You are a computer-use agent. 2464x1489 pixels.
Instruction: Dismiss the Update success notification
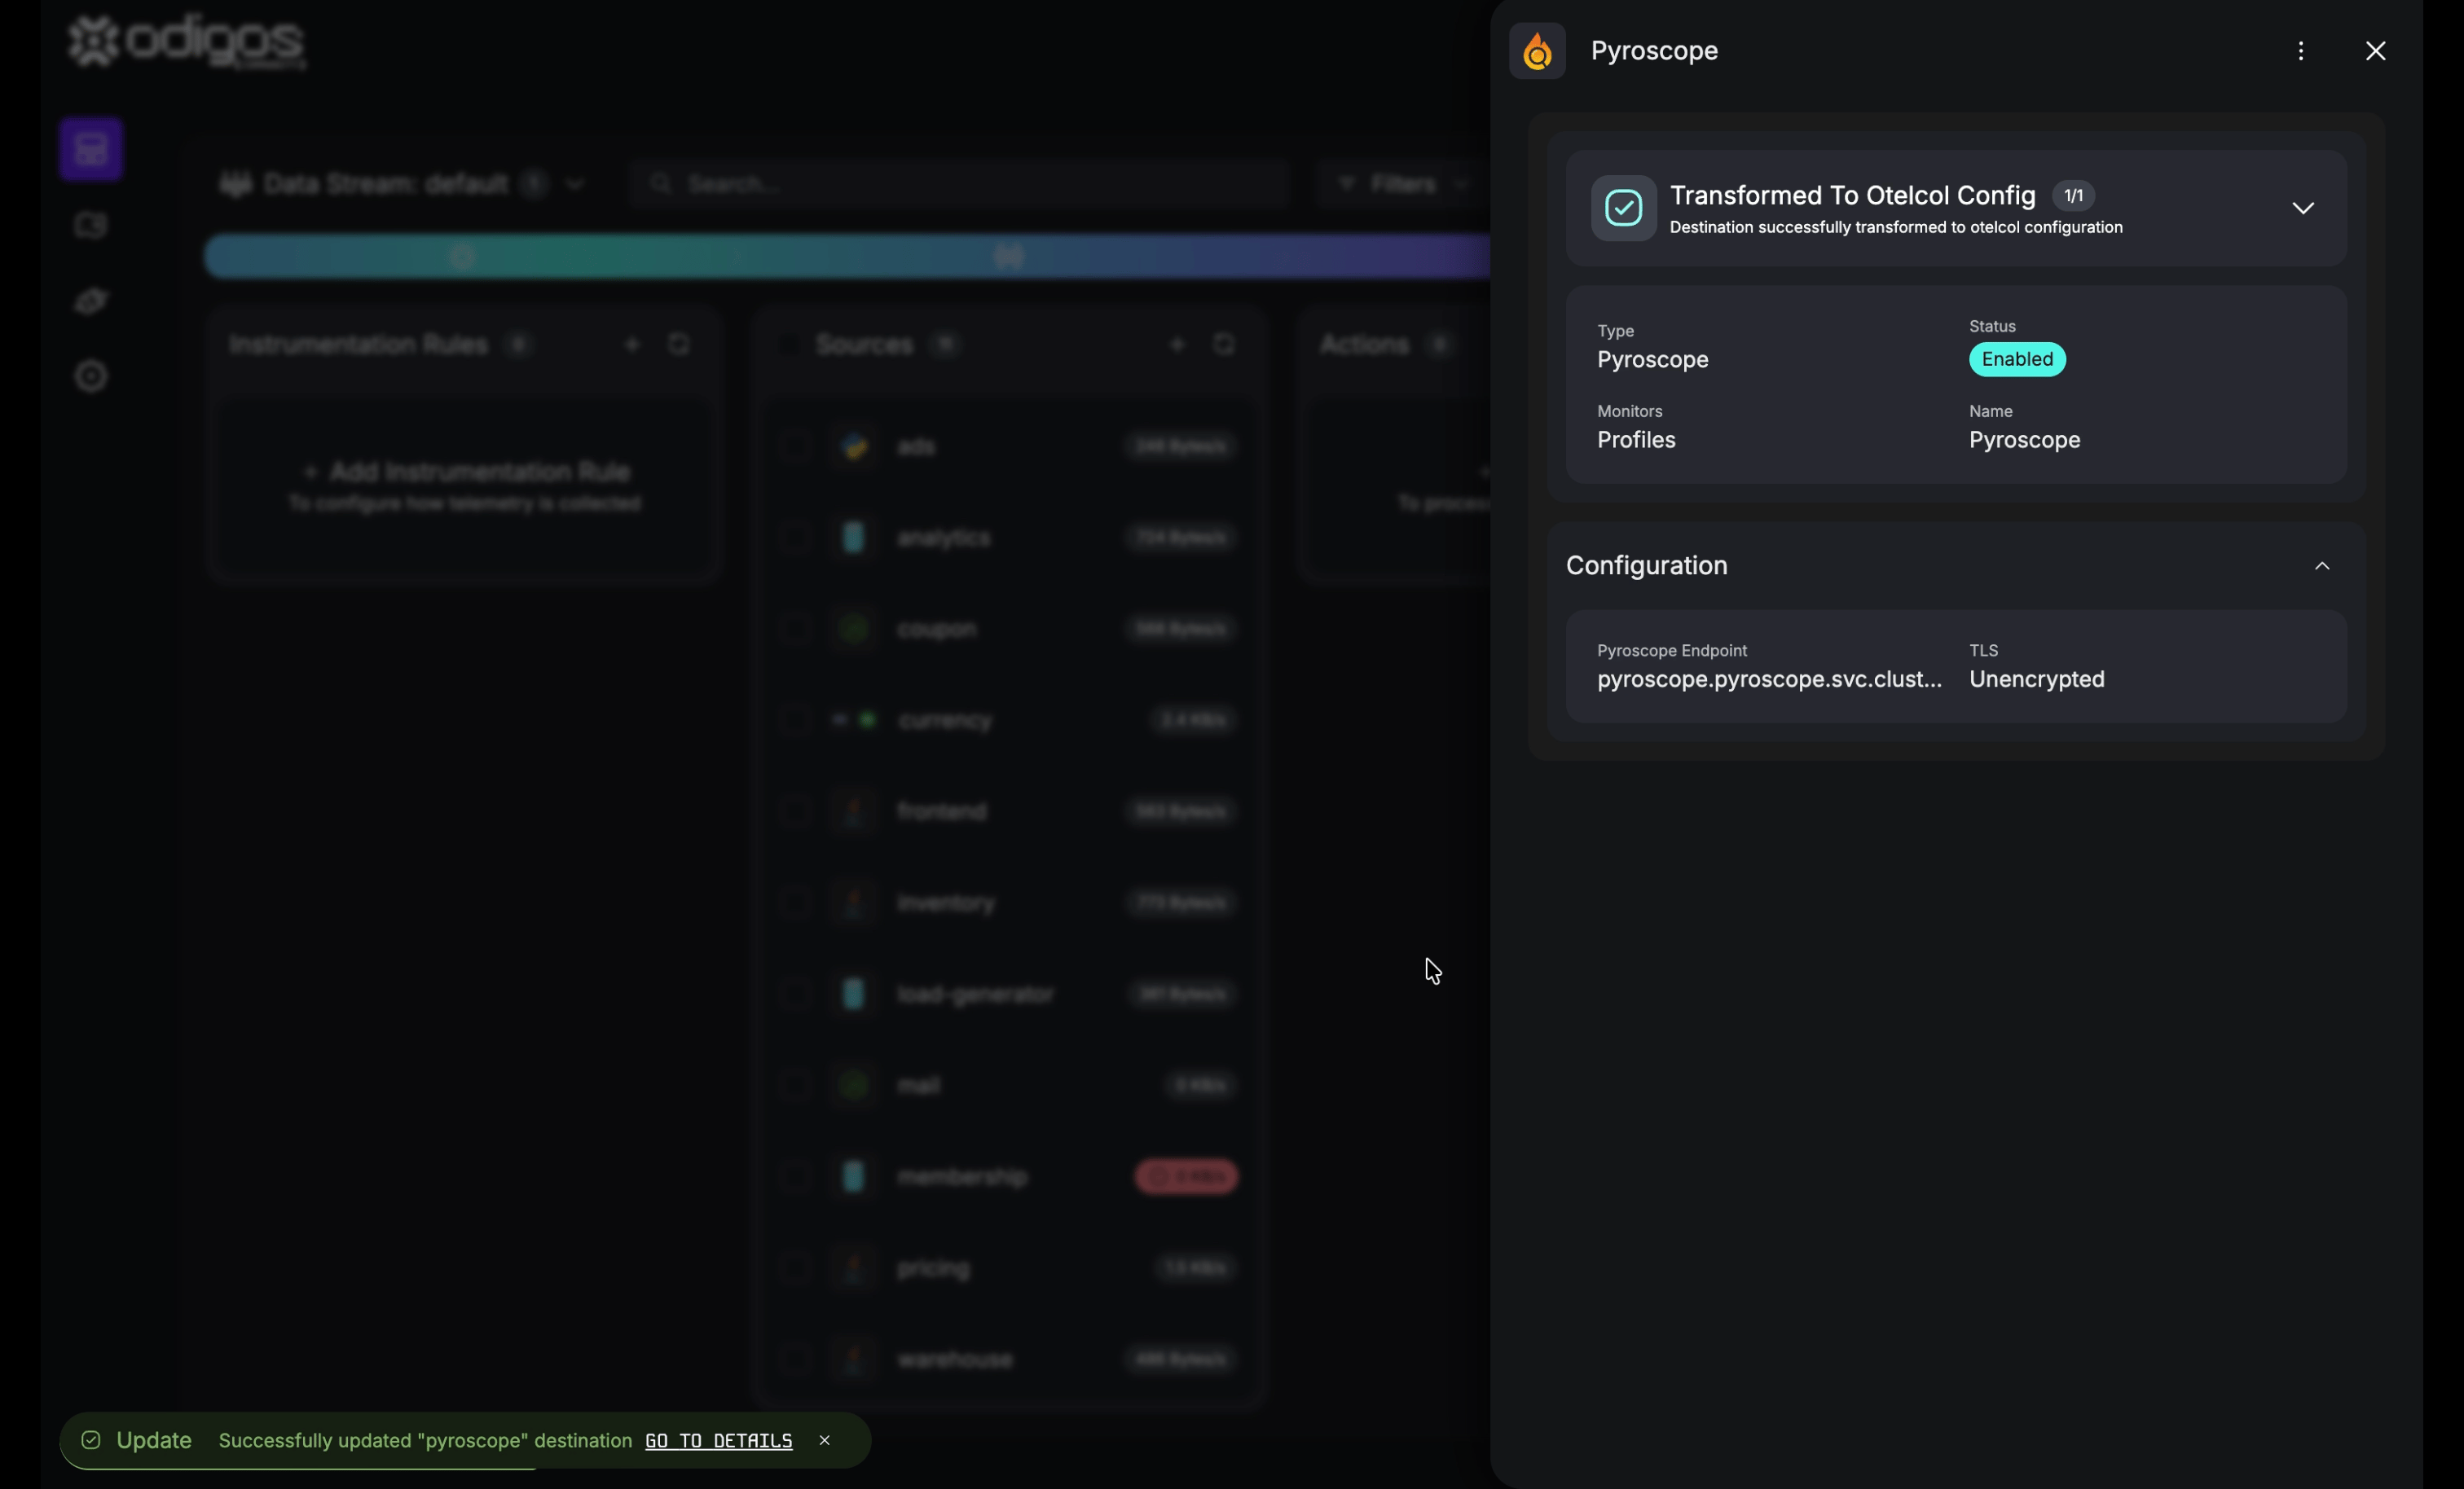click(x=824, y=1440)
